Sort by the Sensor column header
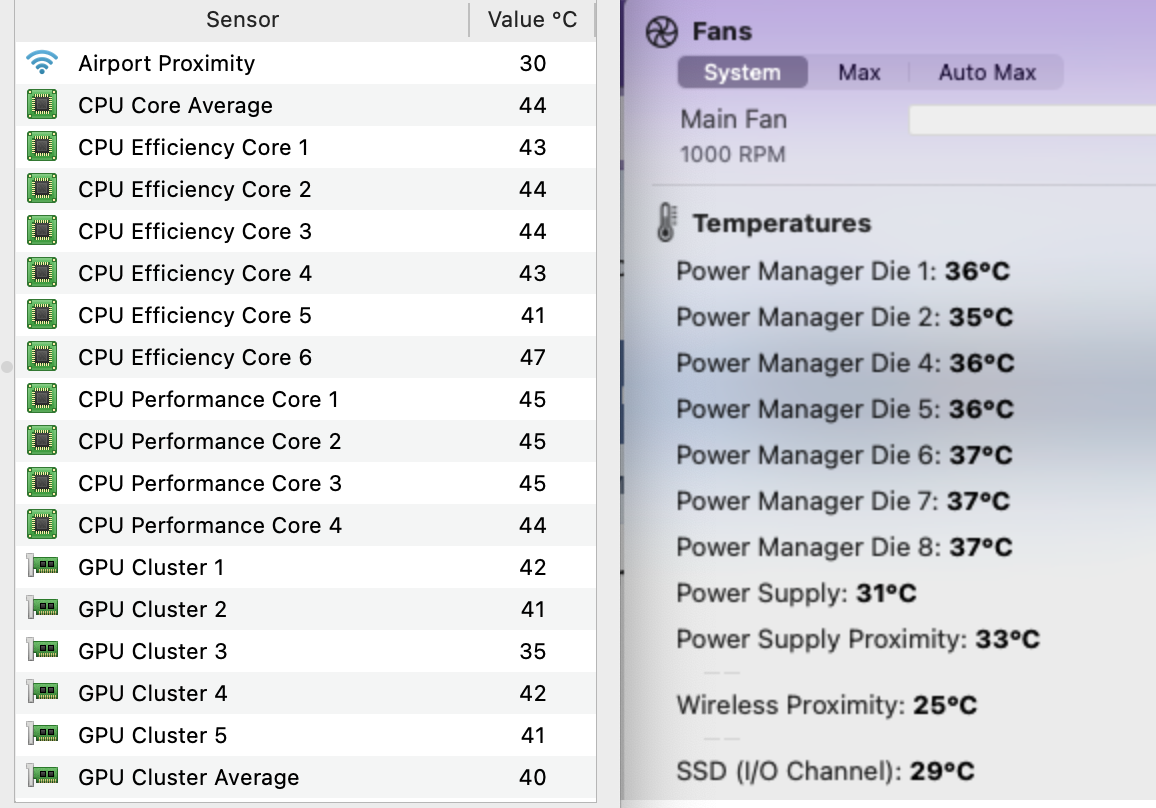Image resolution: width=1156 pixels, height=808 pixels. (x=242, y=19)
